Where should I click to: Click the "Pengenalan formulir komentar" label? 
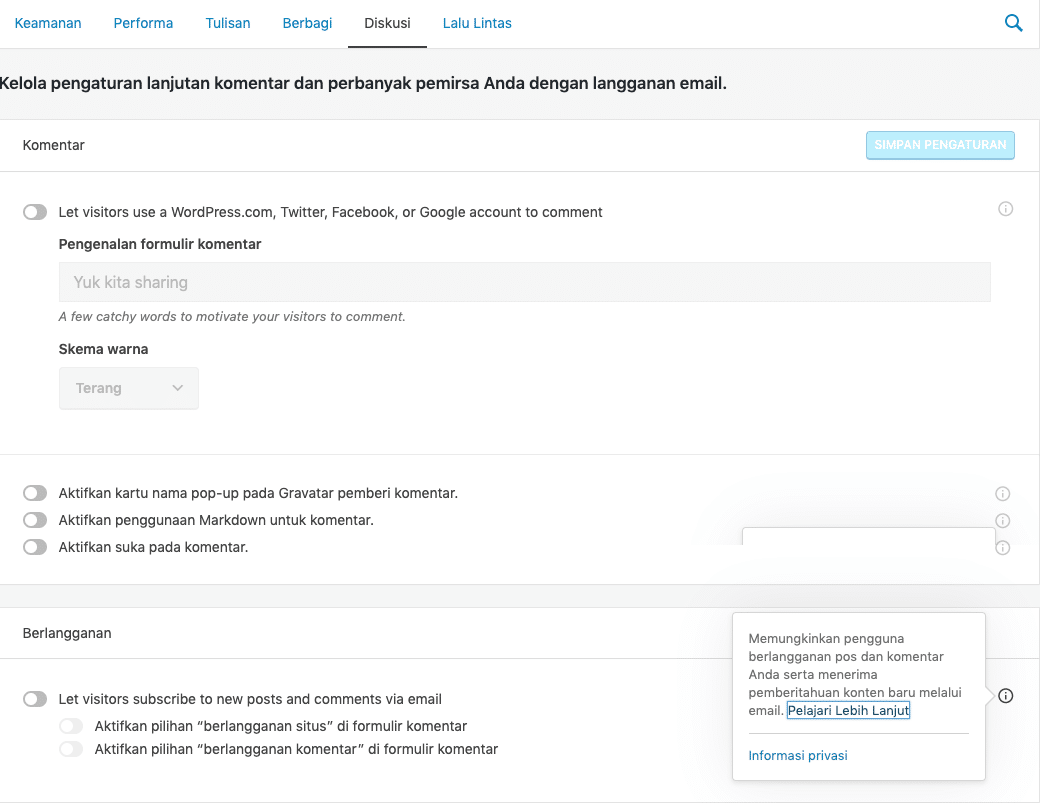click(160, 244)
